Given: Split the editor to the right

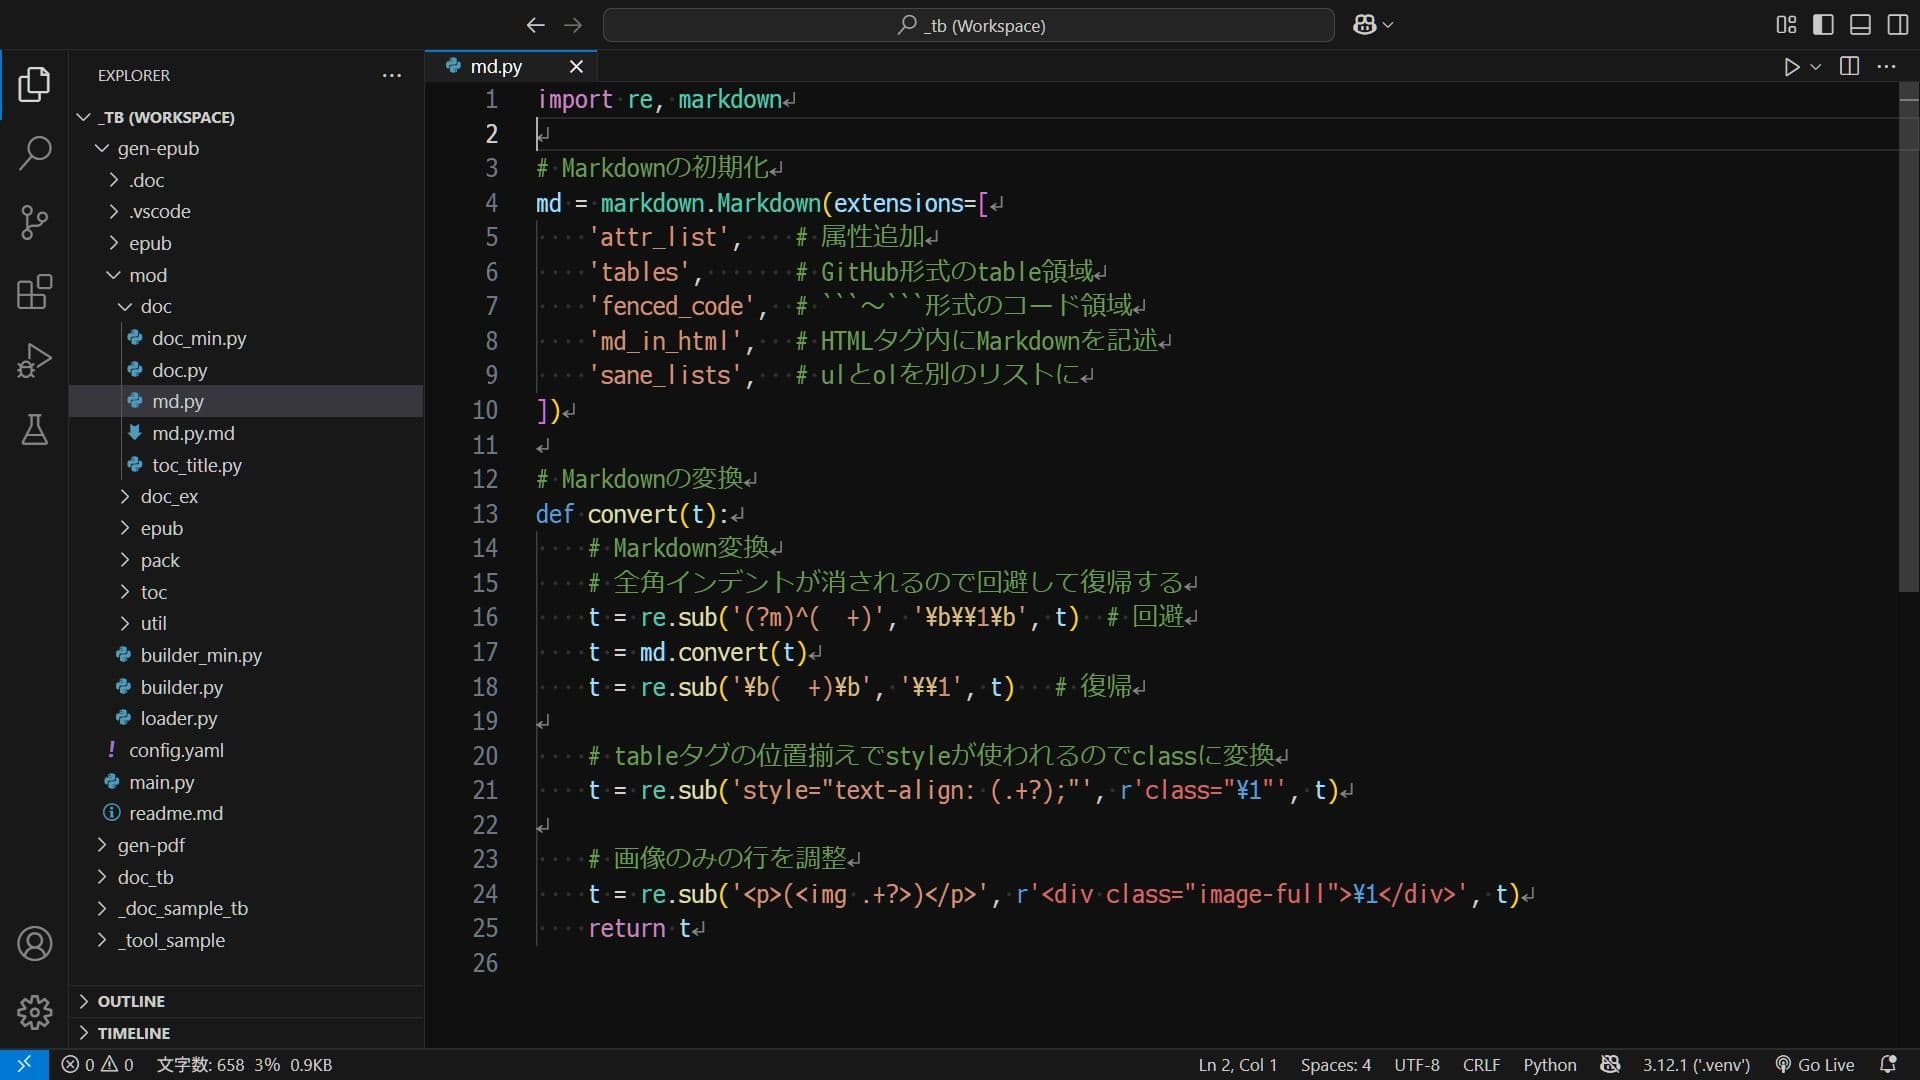Looking at the screenshot, I should pos(1849,67).
